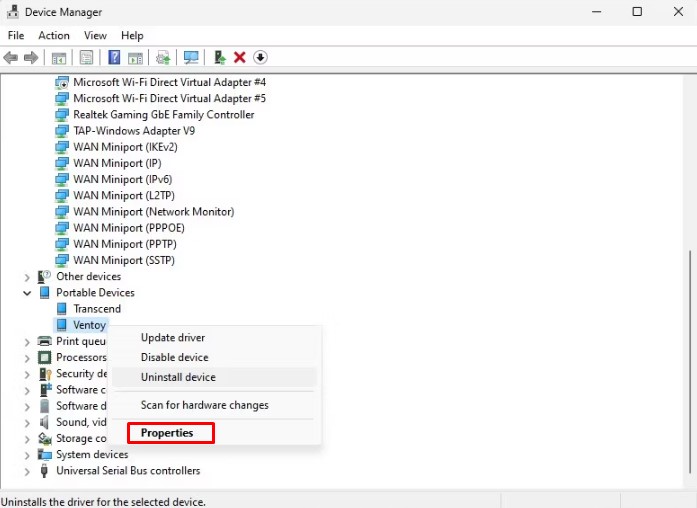Collapse the Portable Devices node
This screenshot has width=697, height=508.
(x=27, y=293)
